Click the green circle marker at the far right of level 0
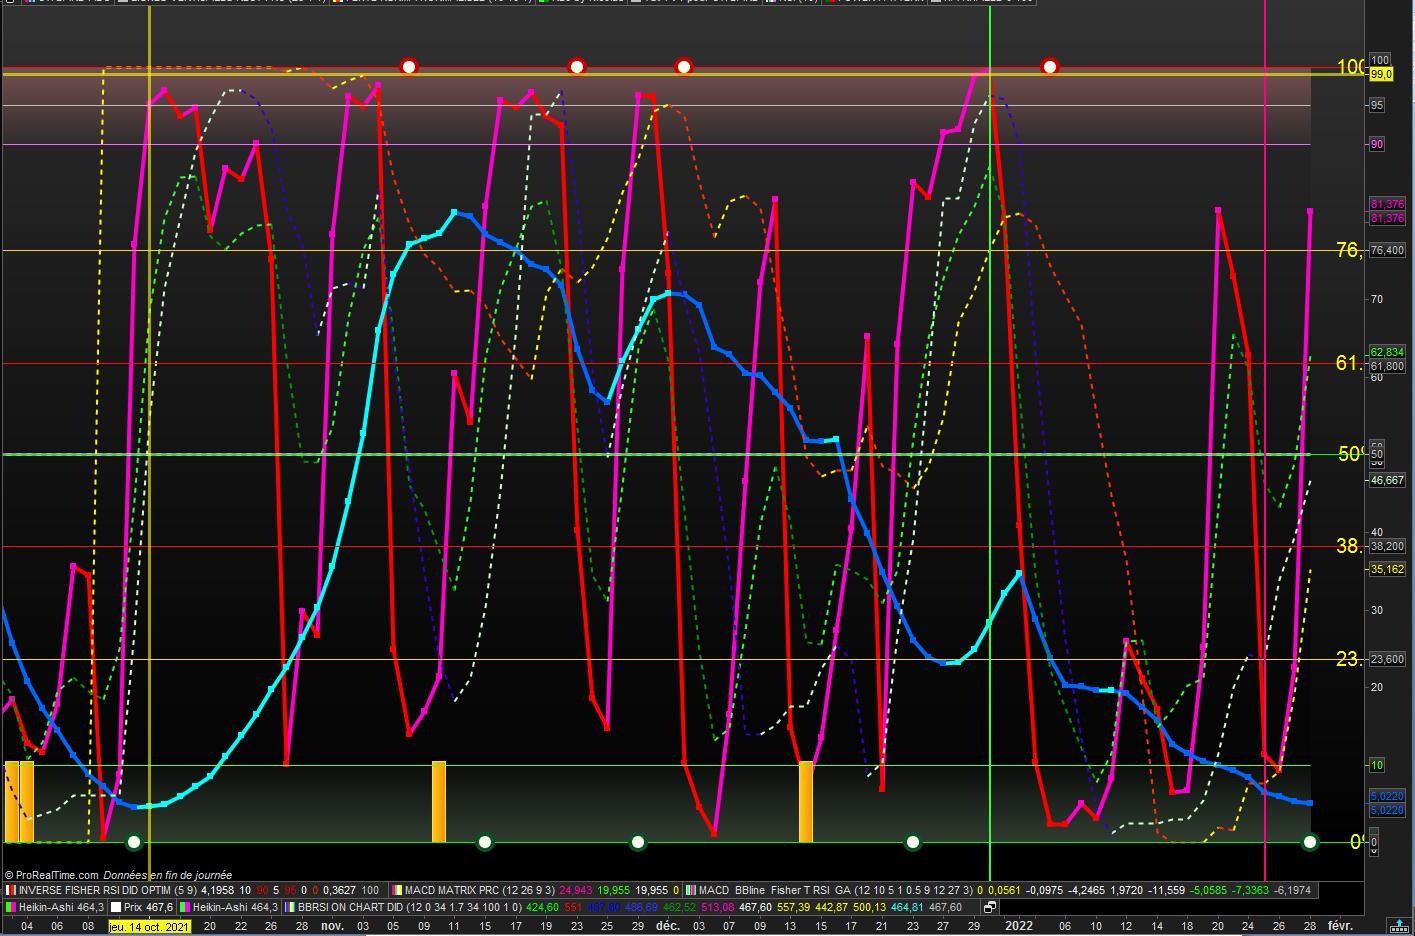 tap(1311, 842)
